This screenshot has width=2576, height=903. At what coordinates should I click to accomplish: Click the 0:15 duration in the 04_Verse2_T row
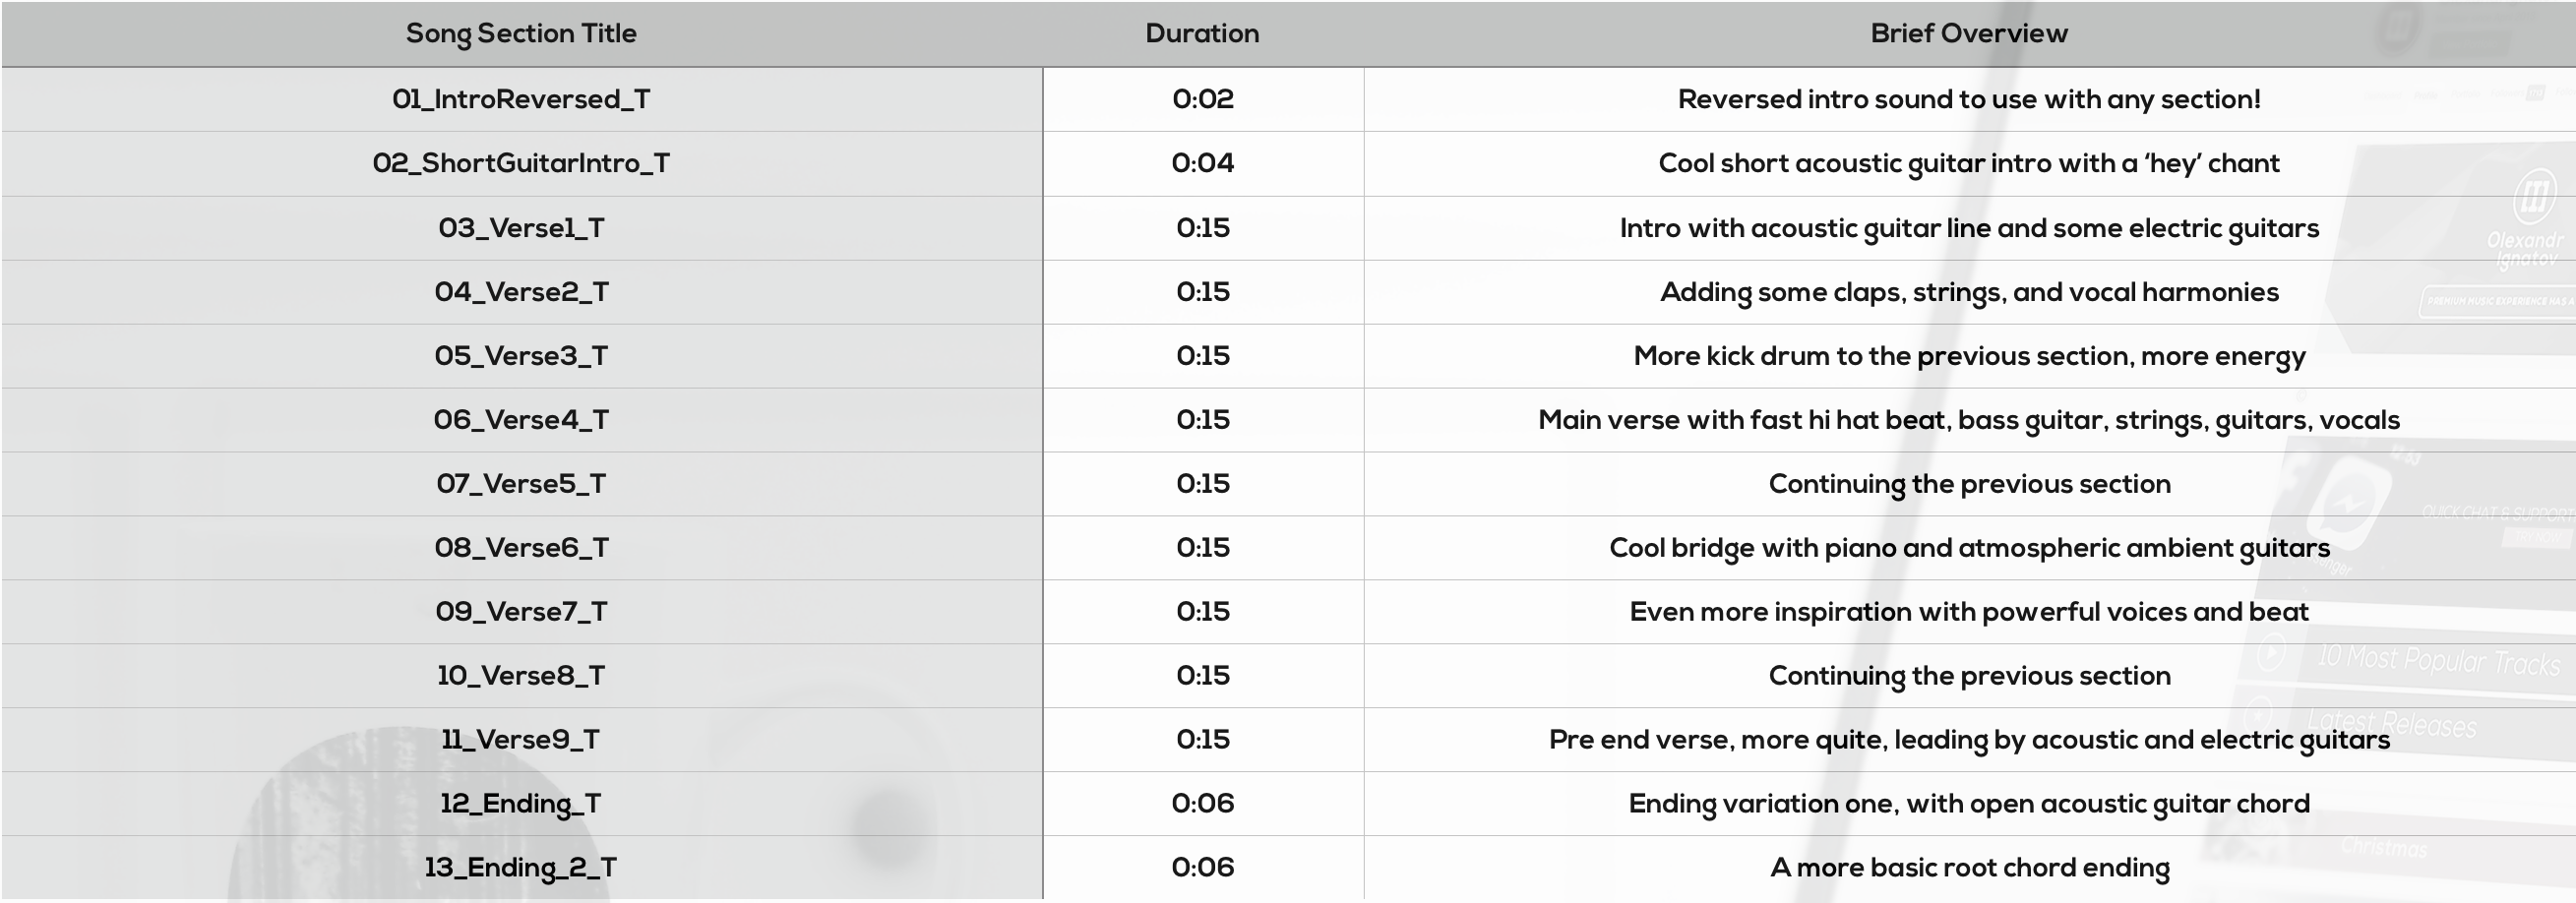[1203, 292]
